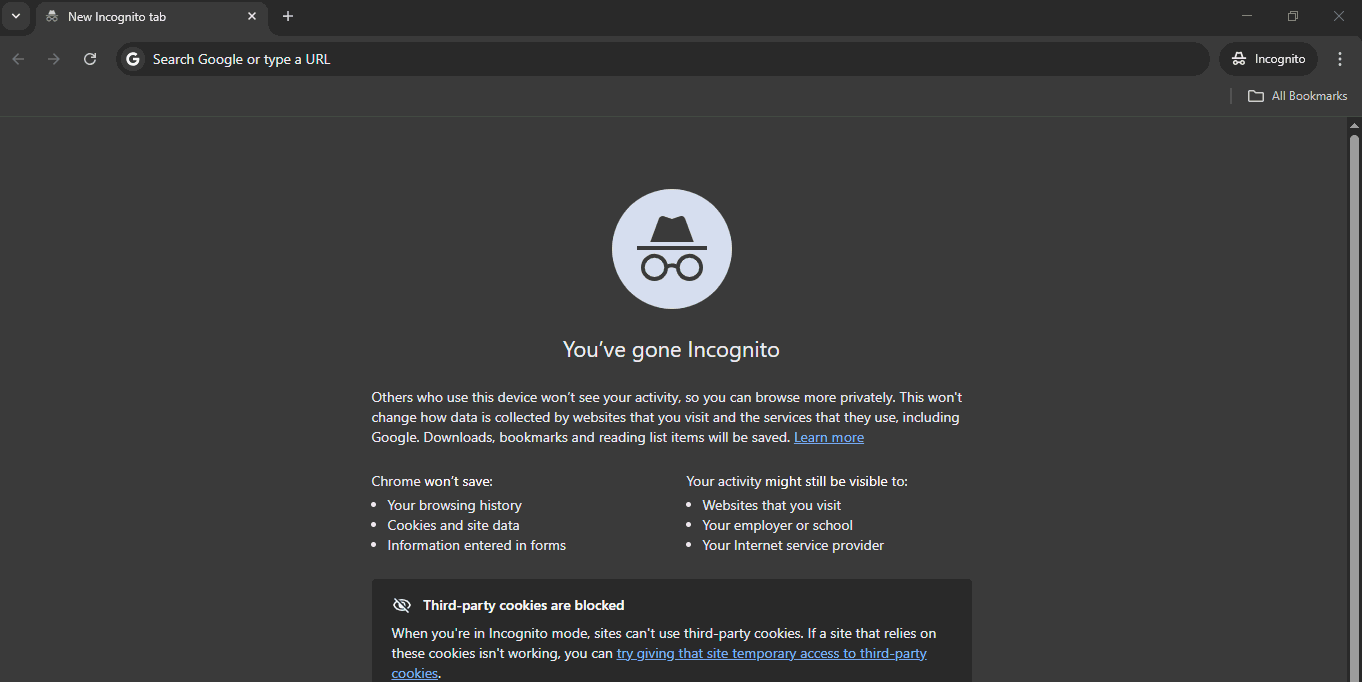The image size is (1362, 682).
Task: Reload the current page
Action: pyautogui.click(x=90, y=59)
